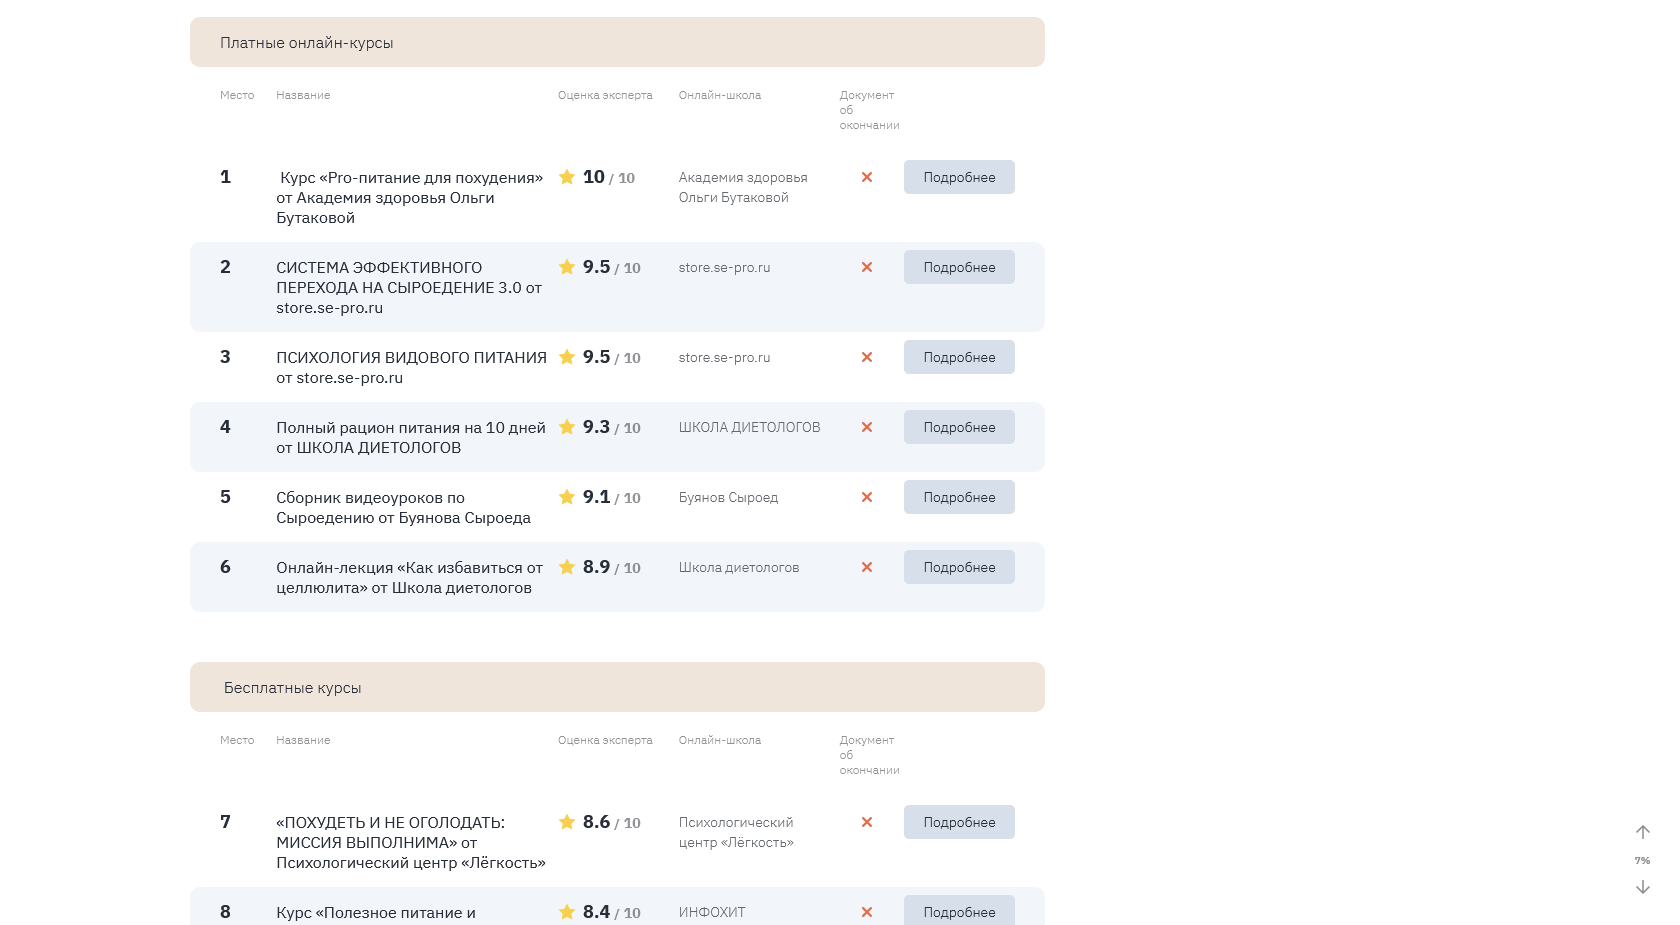
Task: Click Документ об окончании header in paid courses table
Action: tap(869, 110)
